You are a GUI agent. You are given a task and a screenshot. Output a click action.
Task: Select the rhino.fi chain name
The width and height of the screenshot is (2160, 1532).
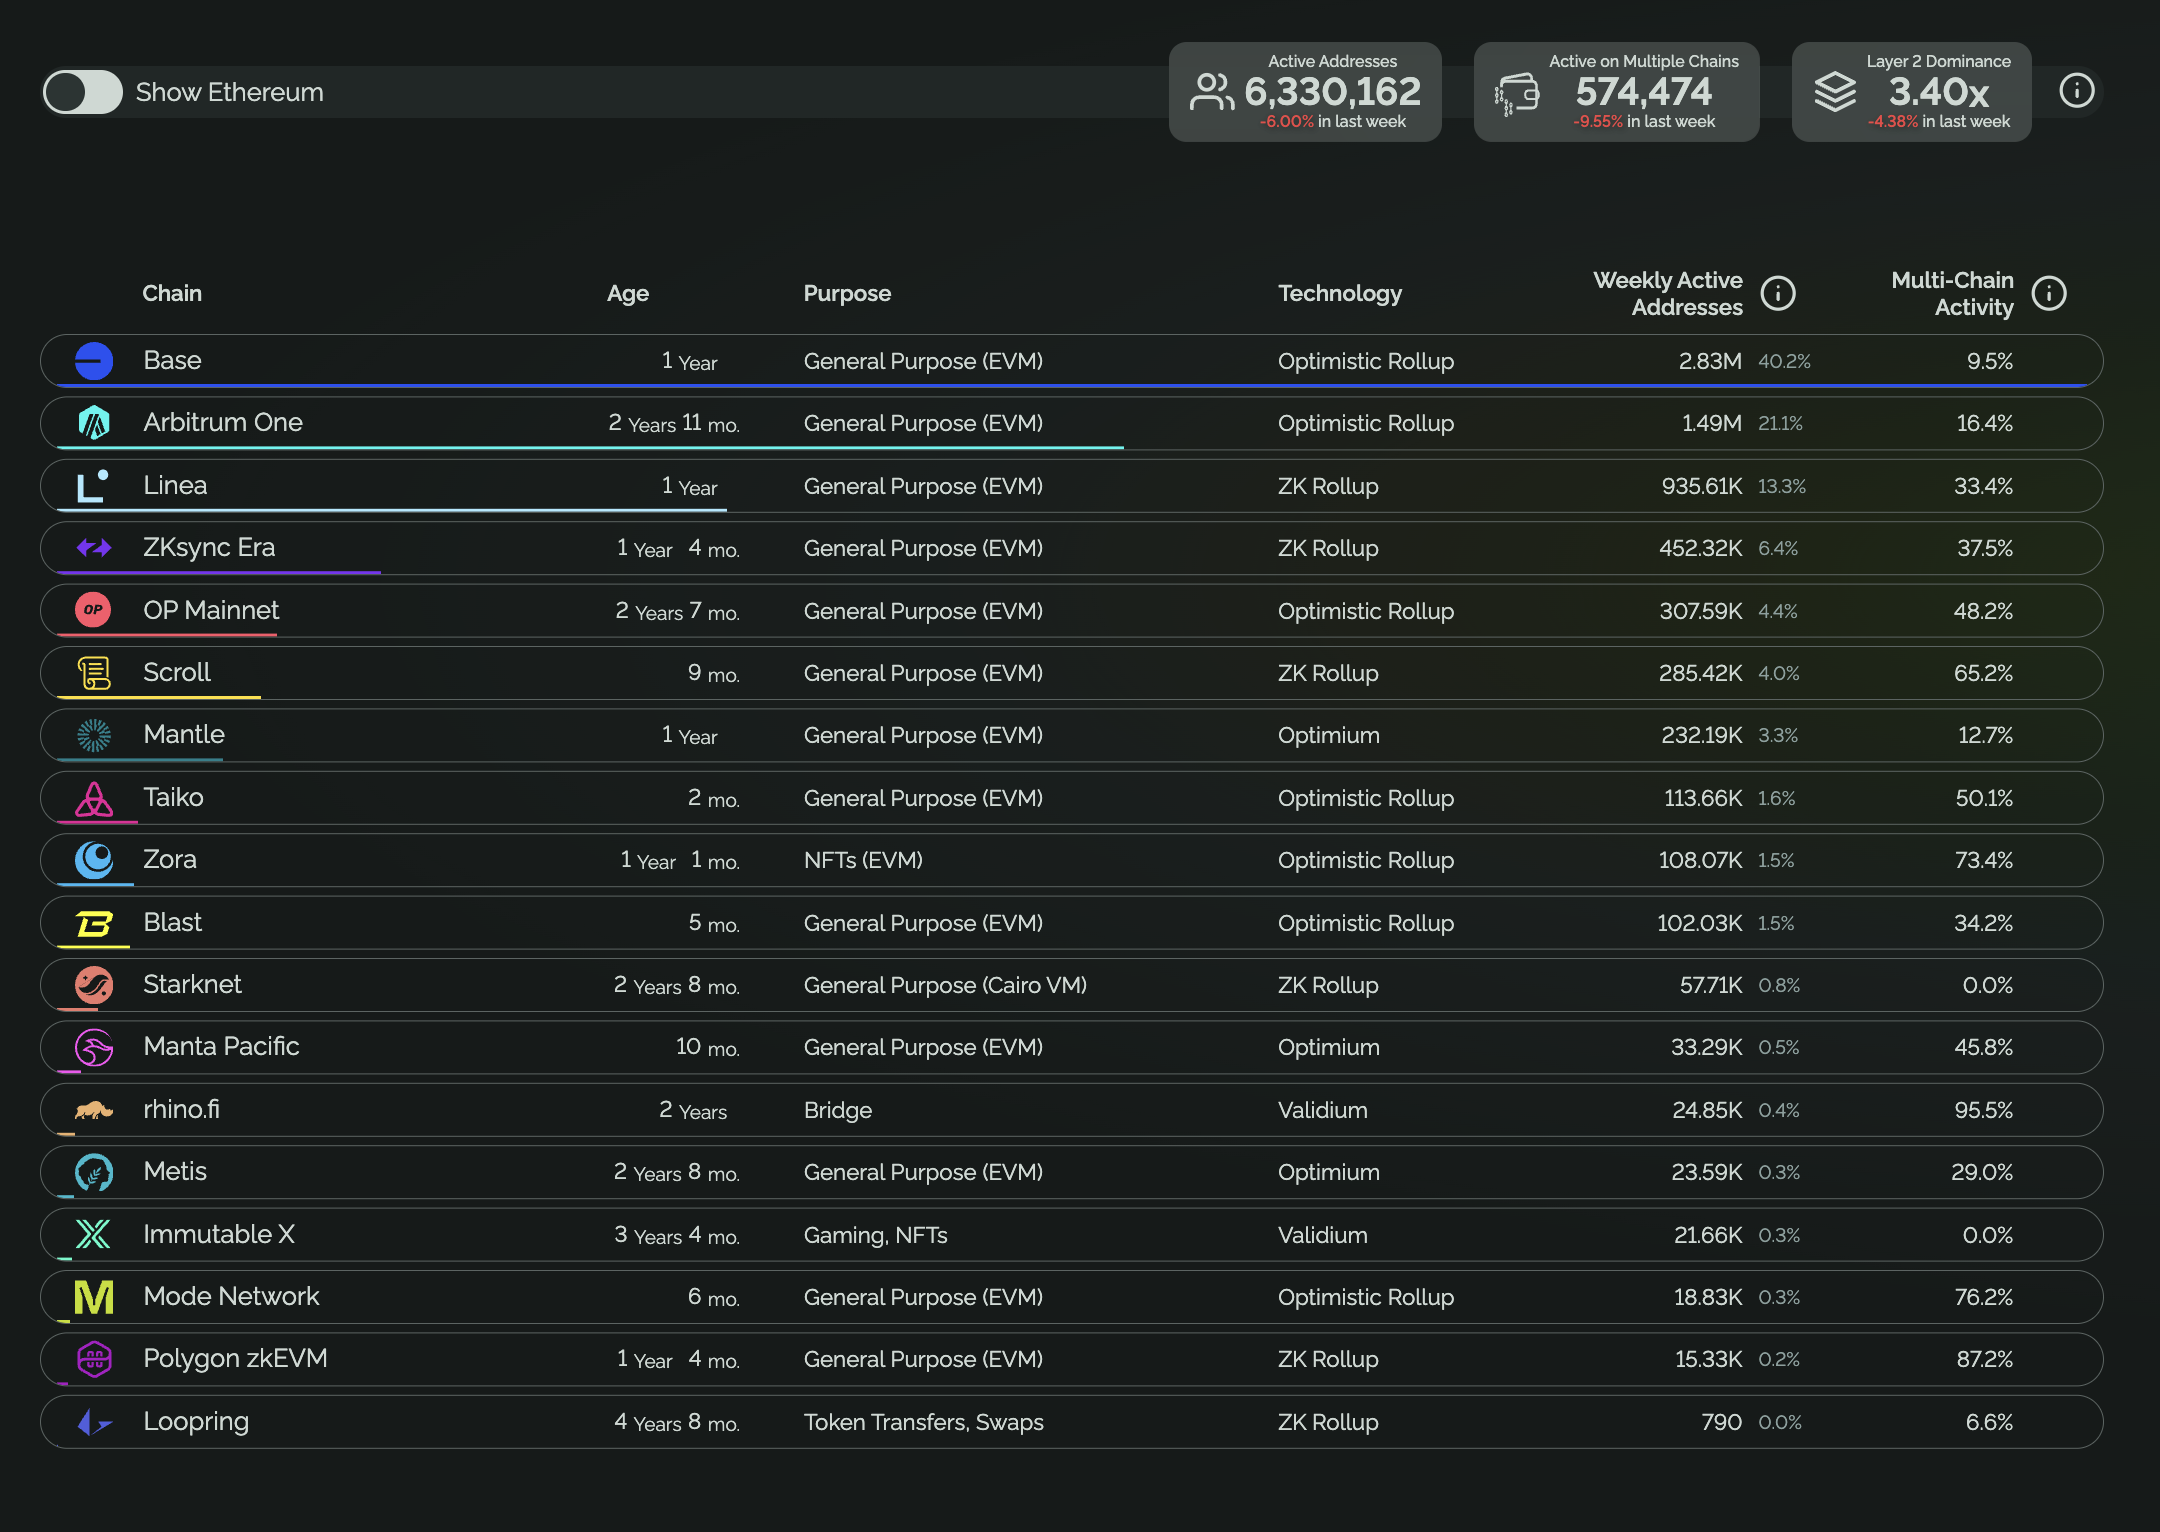[x=181, y=1109]
